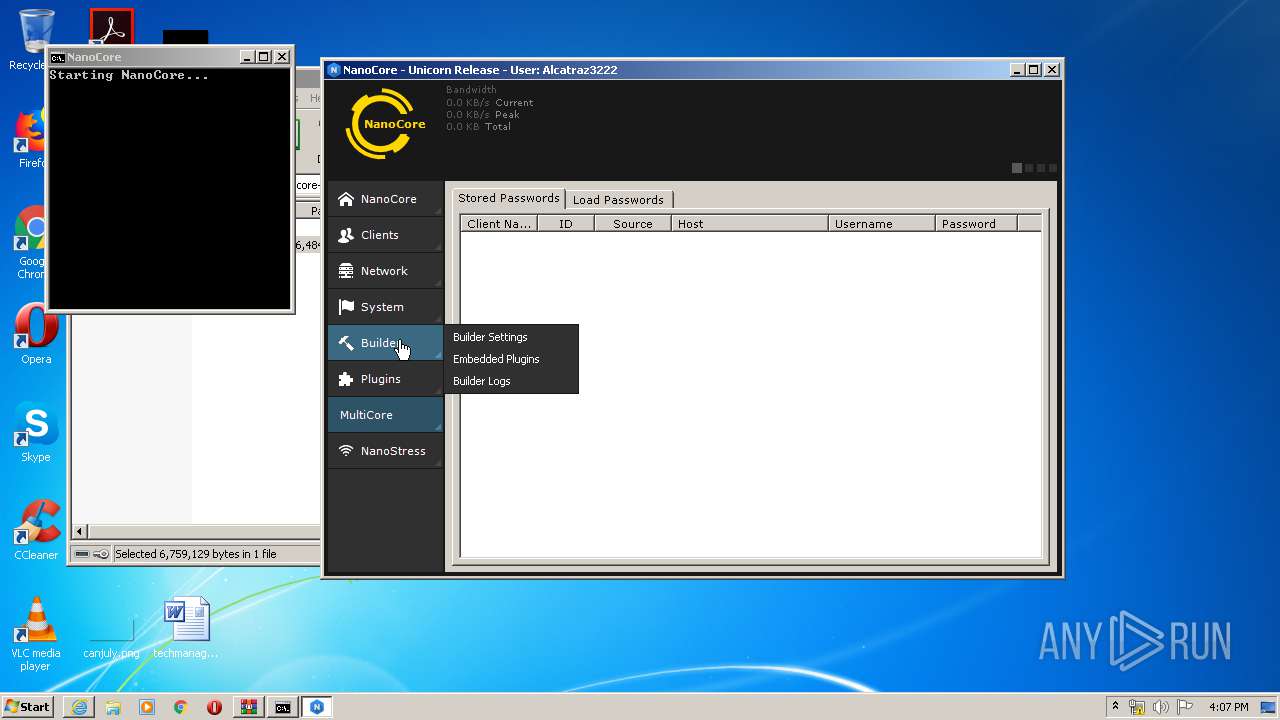This screenshot has width=1280, height=720.
Task: Switch to the Stored Passwords tab
Action: (509, 198)
